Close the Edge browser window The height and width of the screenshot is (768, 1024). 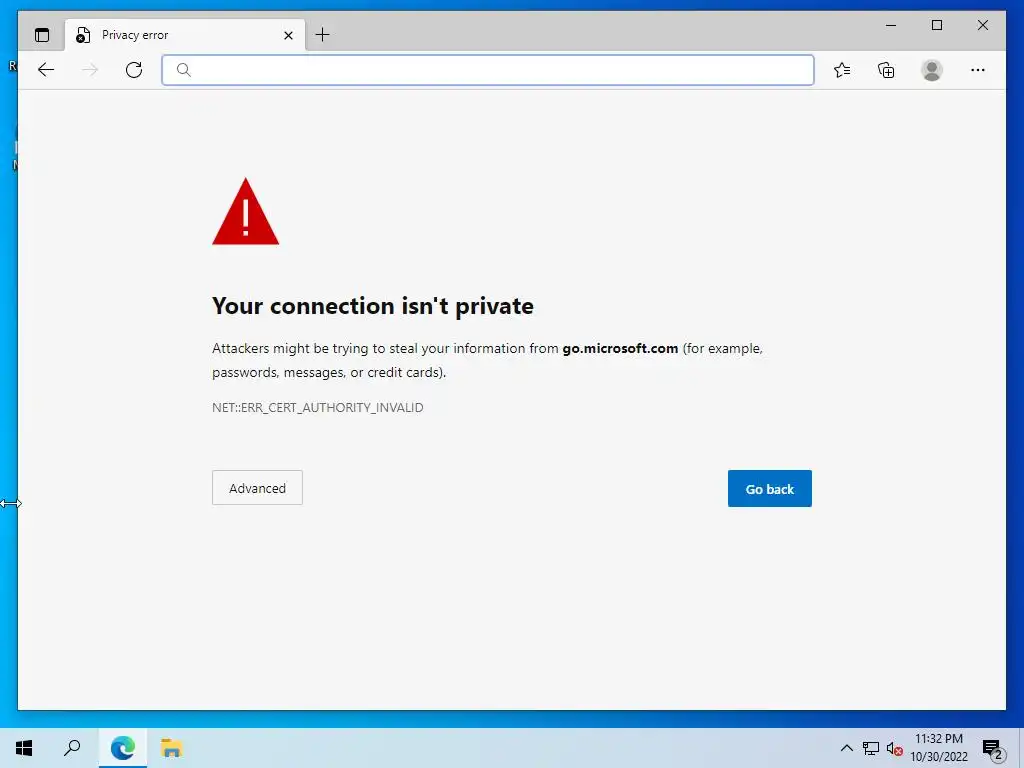(982, 25)
